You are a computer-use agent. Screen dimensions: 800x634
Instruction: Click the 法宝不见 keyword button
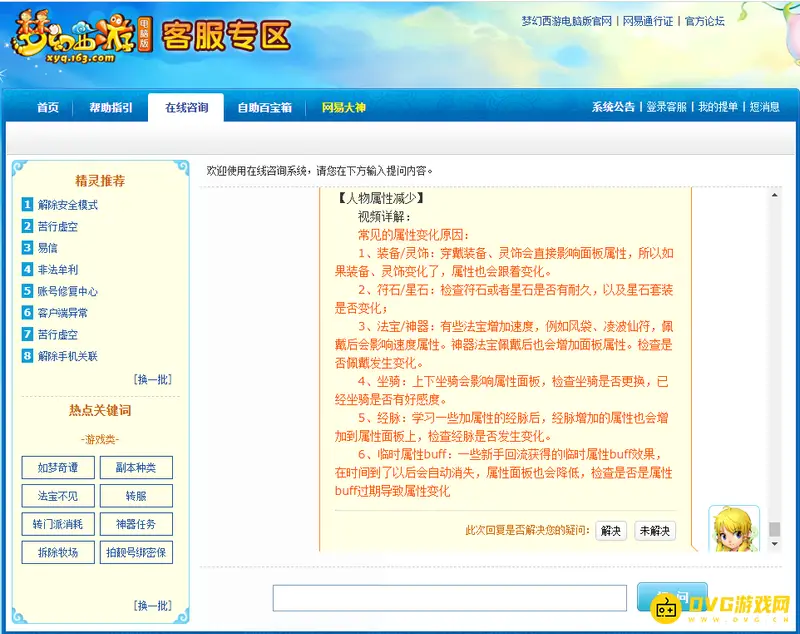click(58, 496)
